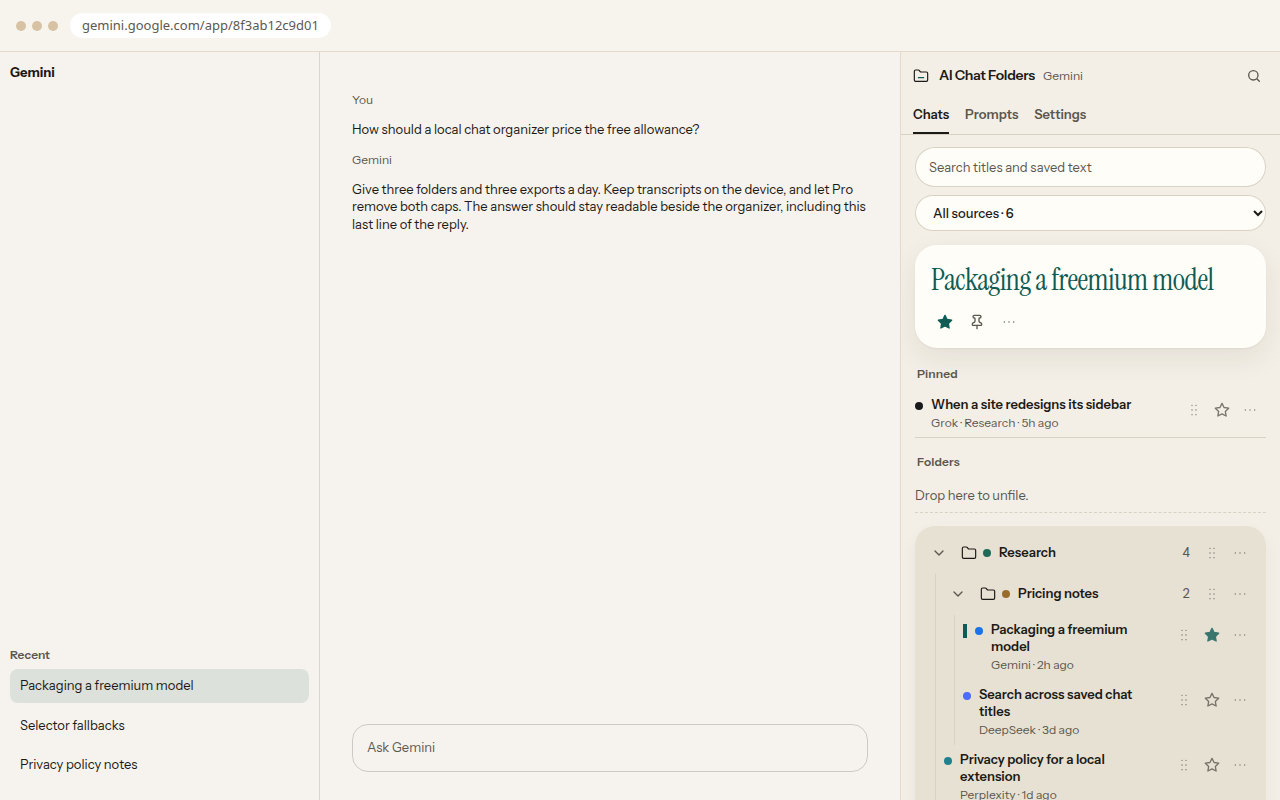Click the Research folder drag handle
The image size is (1280, 800).
click(1212, 553)
